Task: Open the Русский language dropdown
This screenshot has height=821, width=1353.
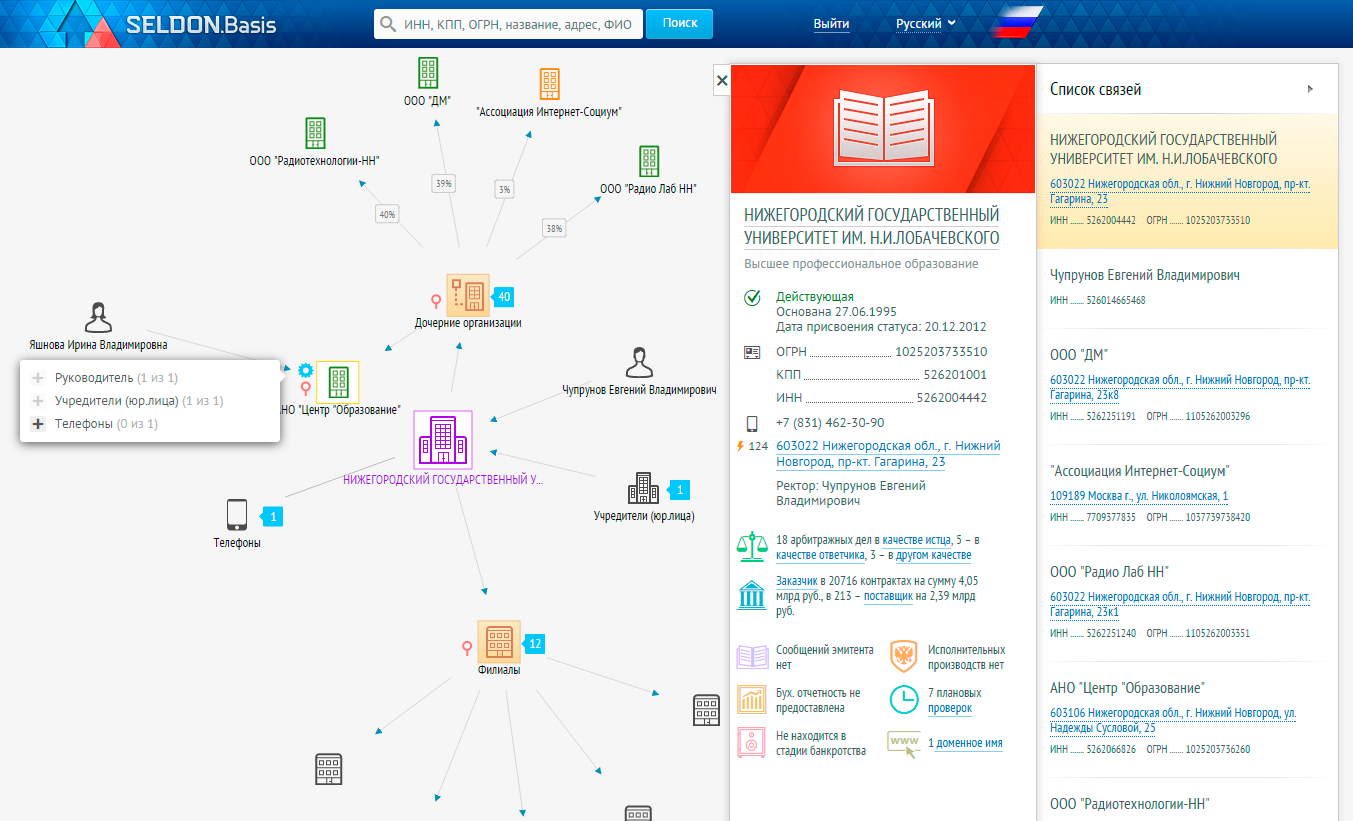Action: [x=926, y=23]
